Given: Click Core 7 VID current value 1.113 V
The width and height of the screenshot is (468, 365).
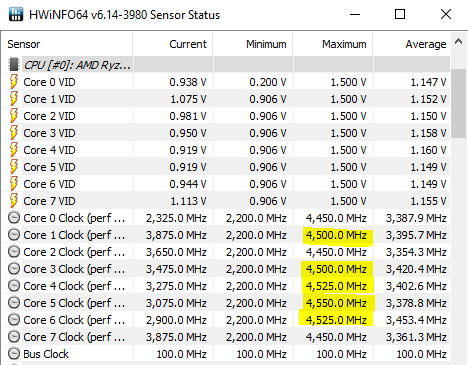Looking at the screenshot, I should [188, 201].
